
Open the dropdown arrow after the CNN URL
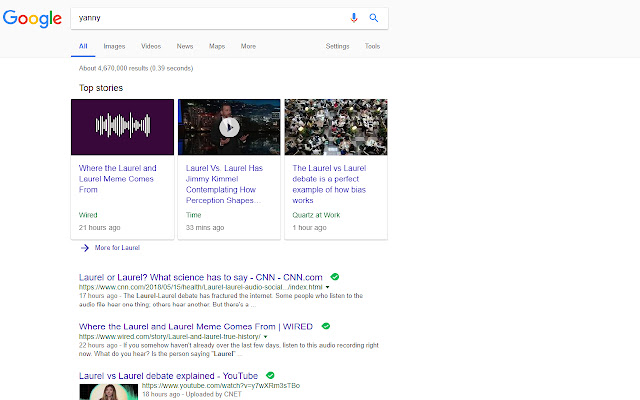[327, 287]
